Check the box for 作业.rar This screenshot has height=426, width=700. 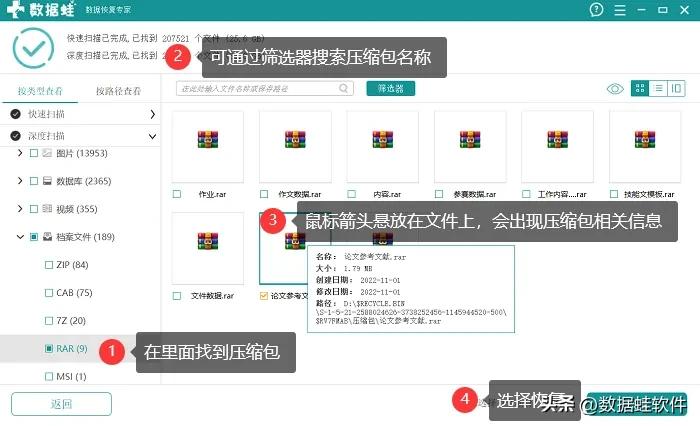177,194
